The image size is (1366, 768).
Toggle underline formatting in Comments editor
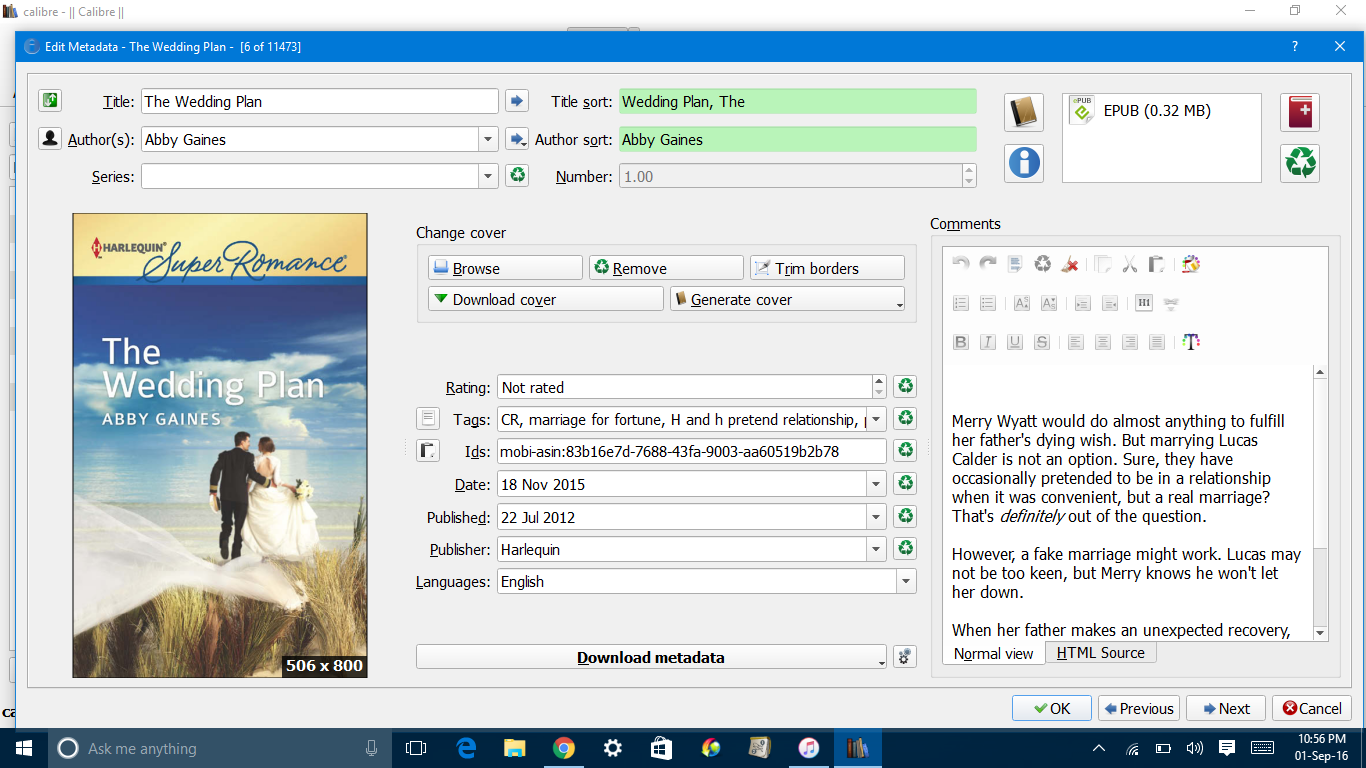coord(1015,342)
